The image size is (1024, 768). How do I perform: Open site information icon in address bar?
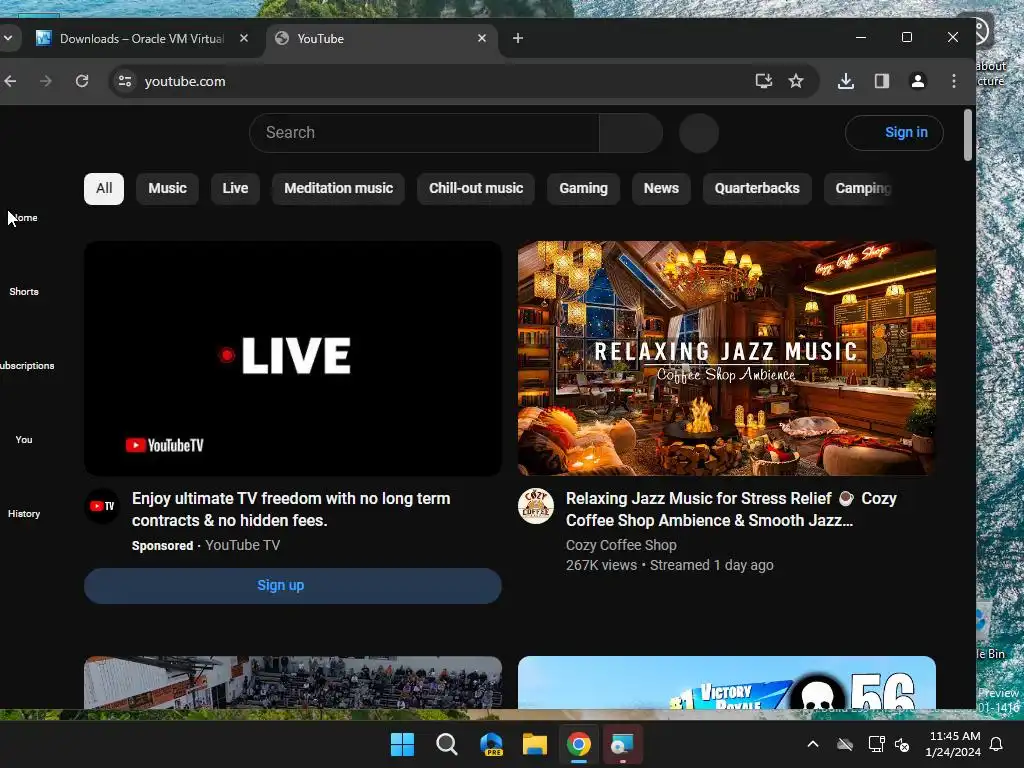click(125, 81)
